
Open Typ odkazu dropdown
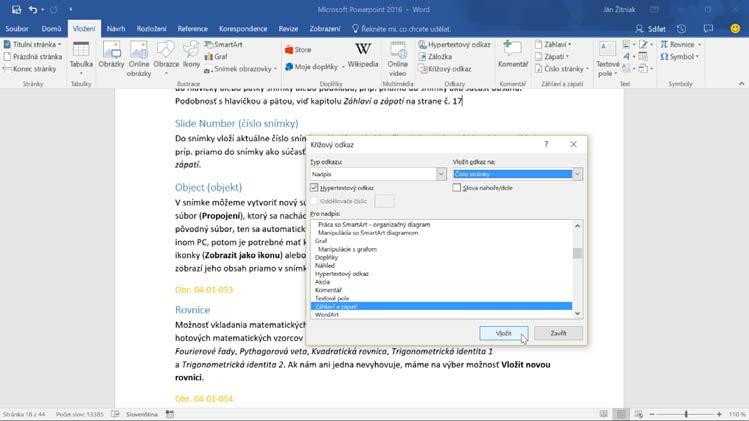click(441, 174)
